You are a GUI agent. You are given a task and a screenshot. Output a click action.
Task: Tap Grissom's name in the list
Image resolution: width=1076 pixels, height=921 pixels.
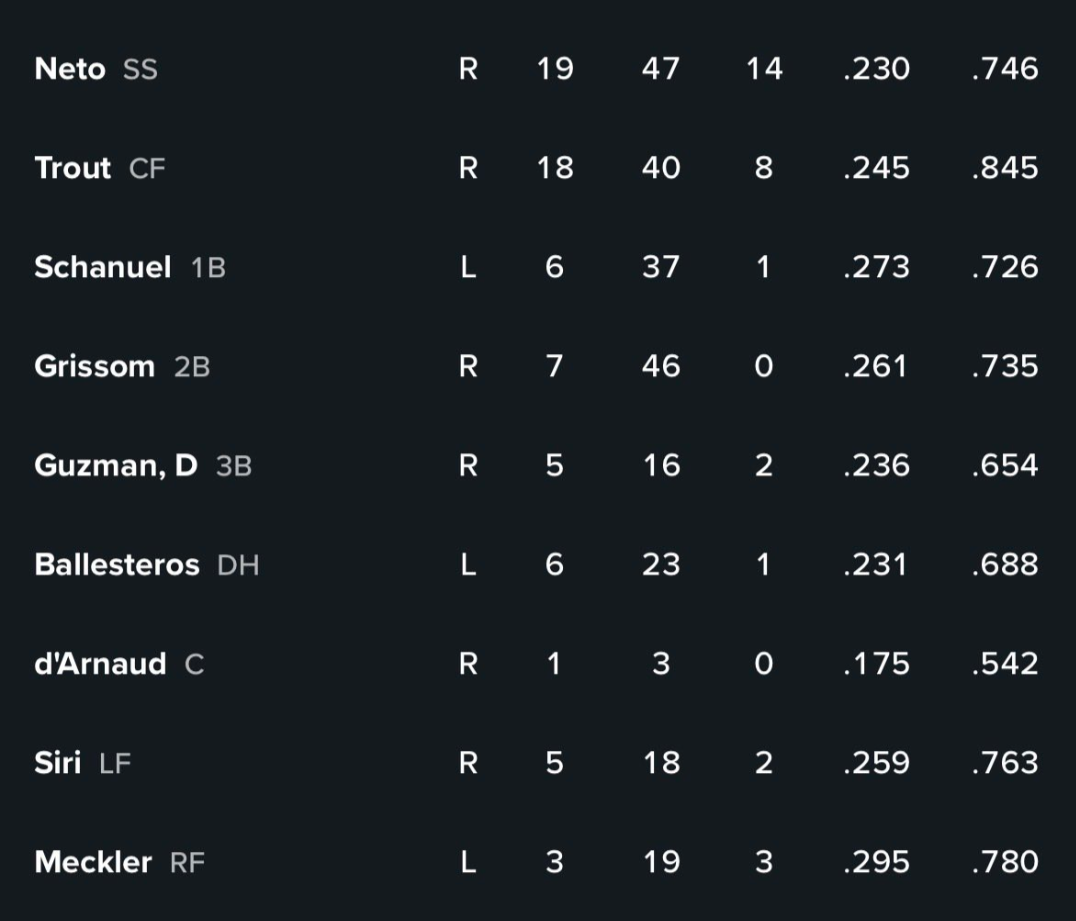(95, 366)
